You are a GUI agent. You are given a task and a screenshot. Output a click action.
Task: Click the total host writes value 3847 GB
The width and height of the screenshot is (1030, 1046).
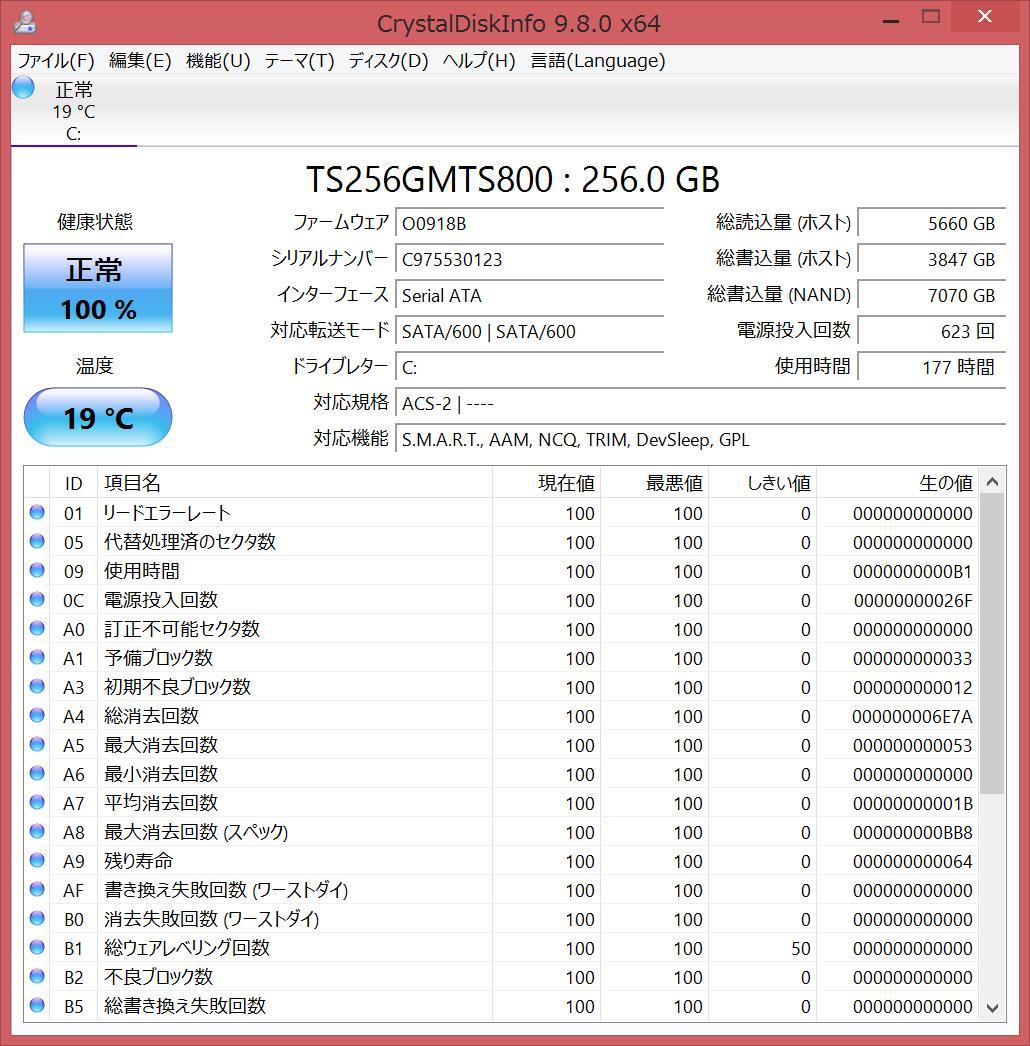931,259
